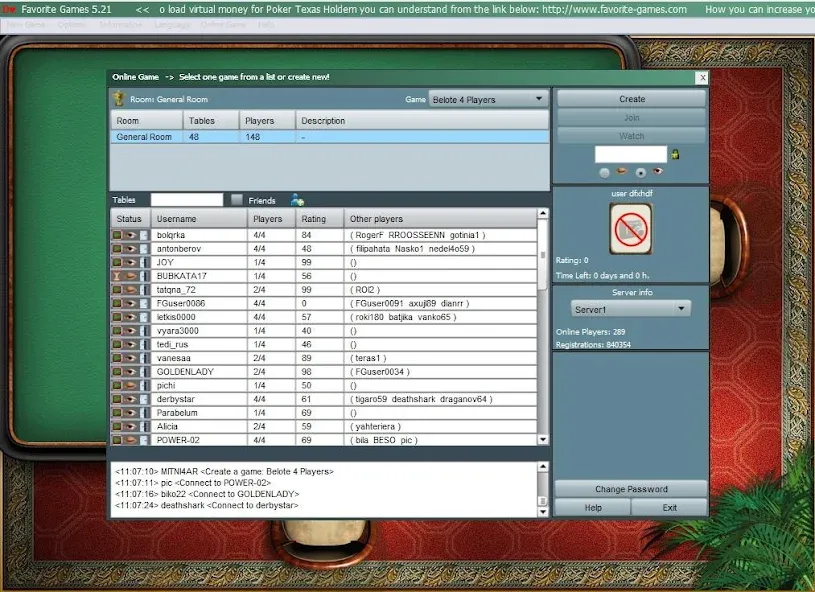This screenshot has height=592, width=815.
Task: Enable the Friends filter checkbox
Action: pos(236,199)
